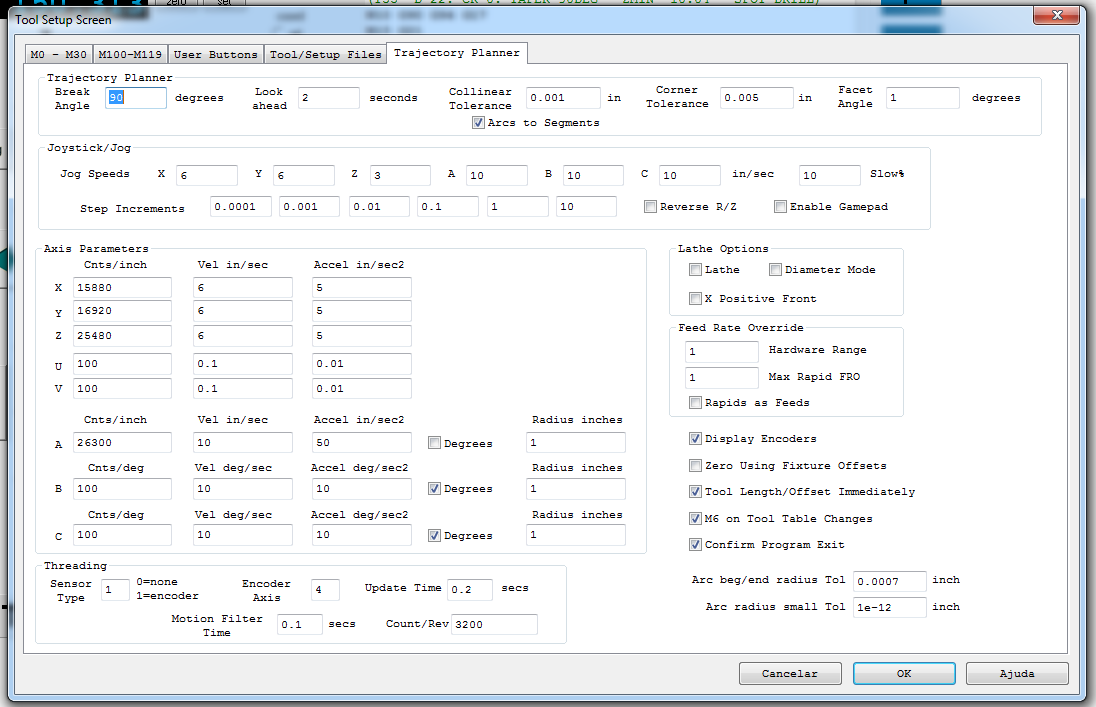The height and width of the screenshot is (707, 1096).
Task: Switch to the M0 - M30 tab
Action: tap(59, 54)
